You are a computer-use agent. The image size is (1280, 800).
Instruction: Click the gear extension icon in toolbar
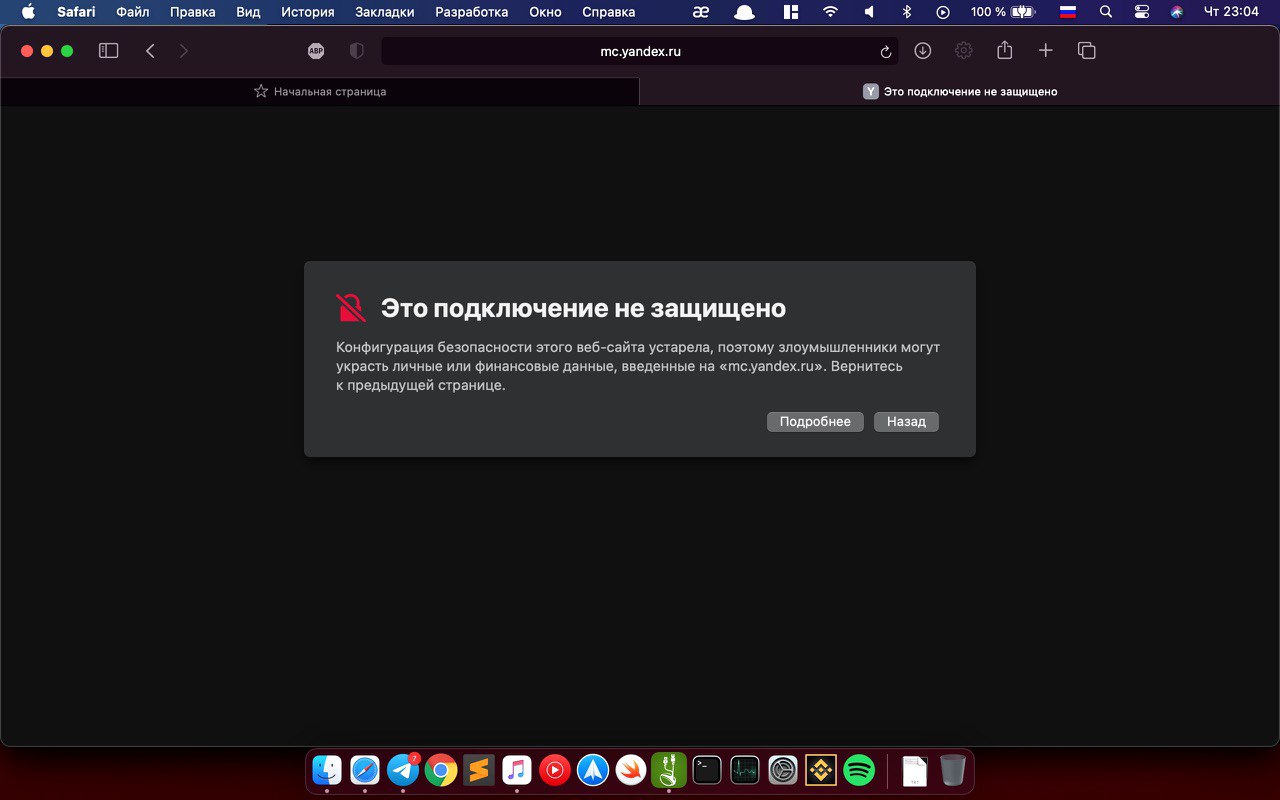963,51
